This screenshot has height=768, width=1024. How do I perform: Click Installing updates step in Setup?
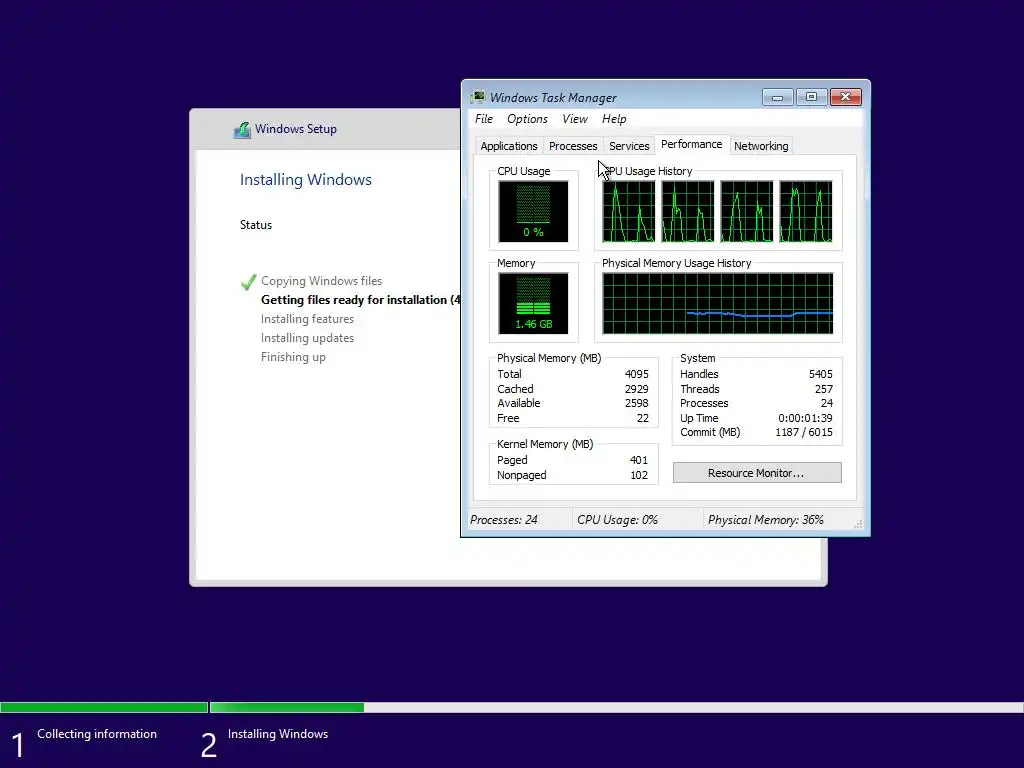[x=307, y=338]
